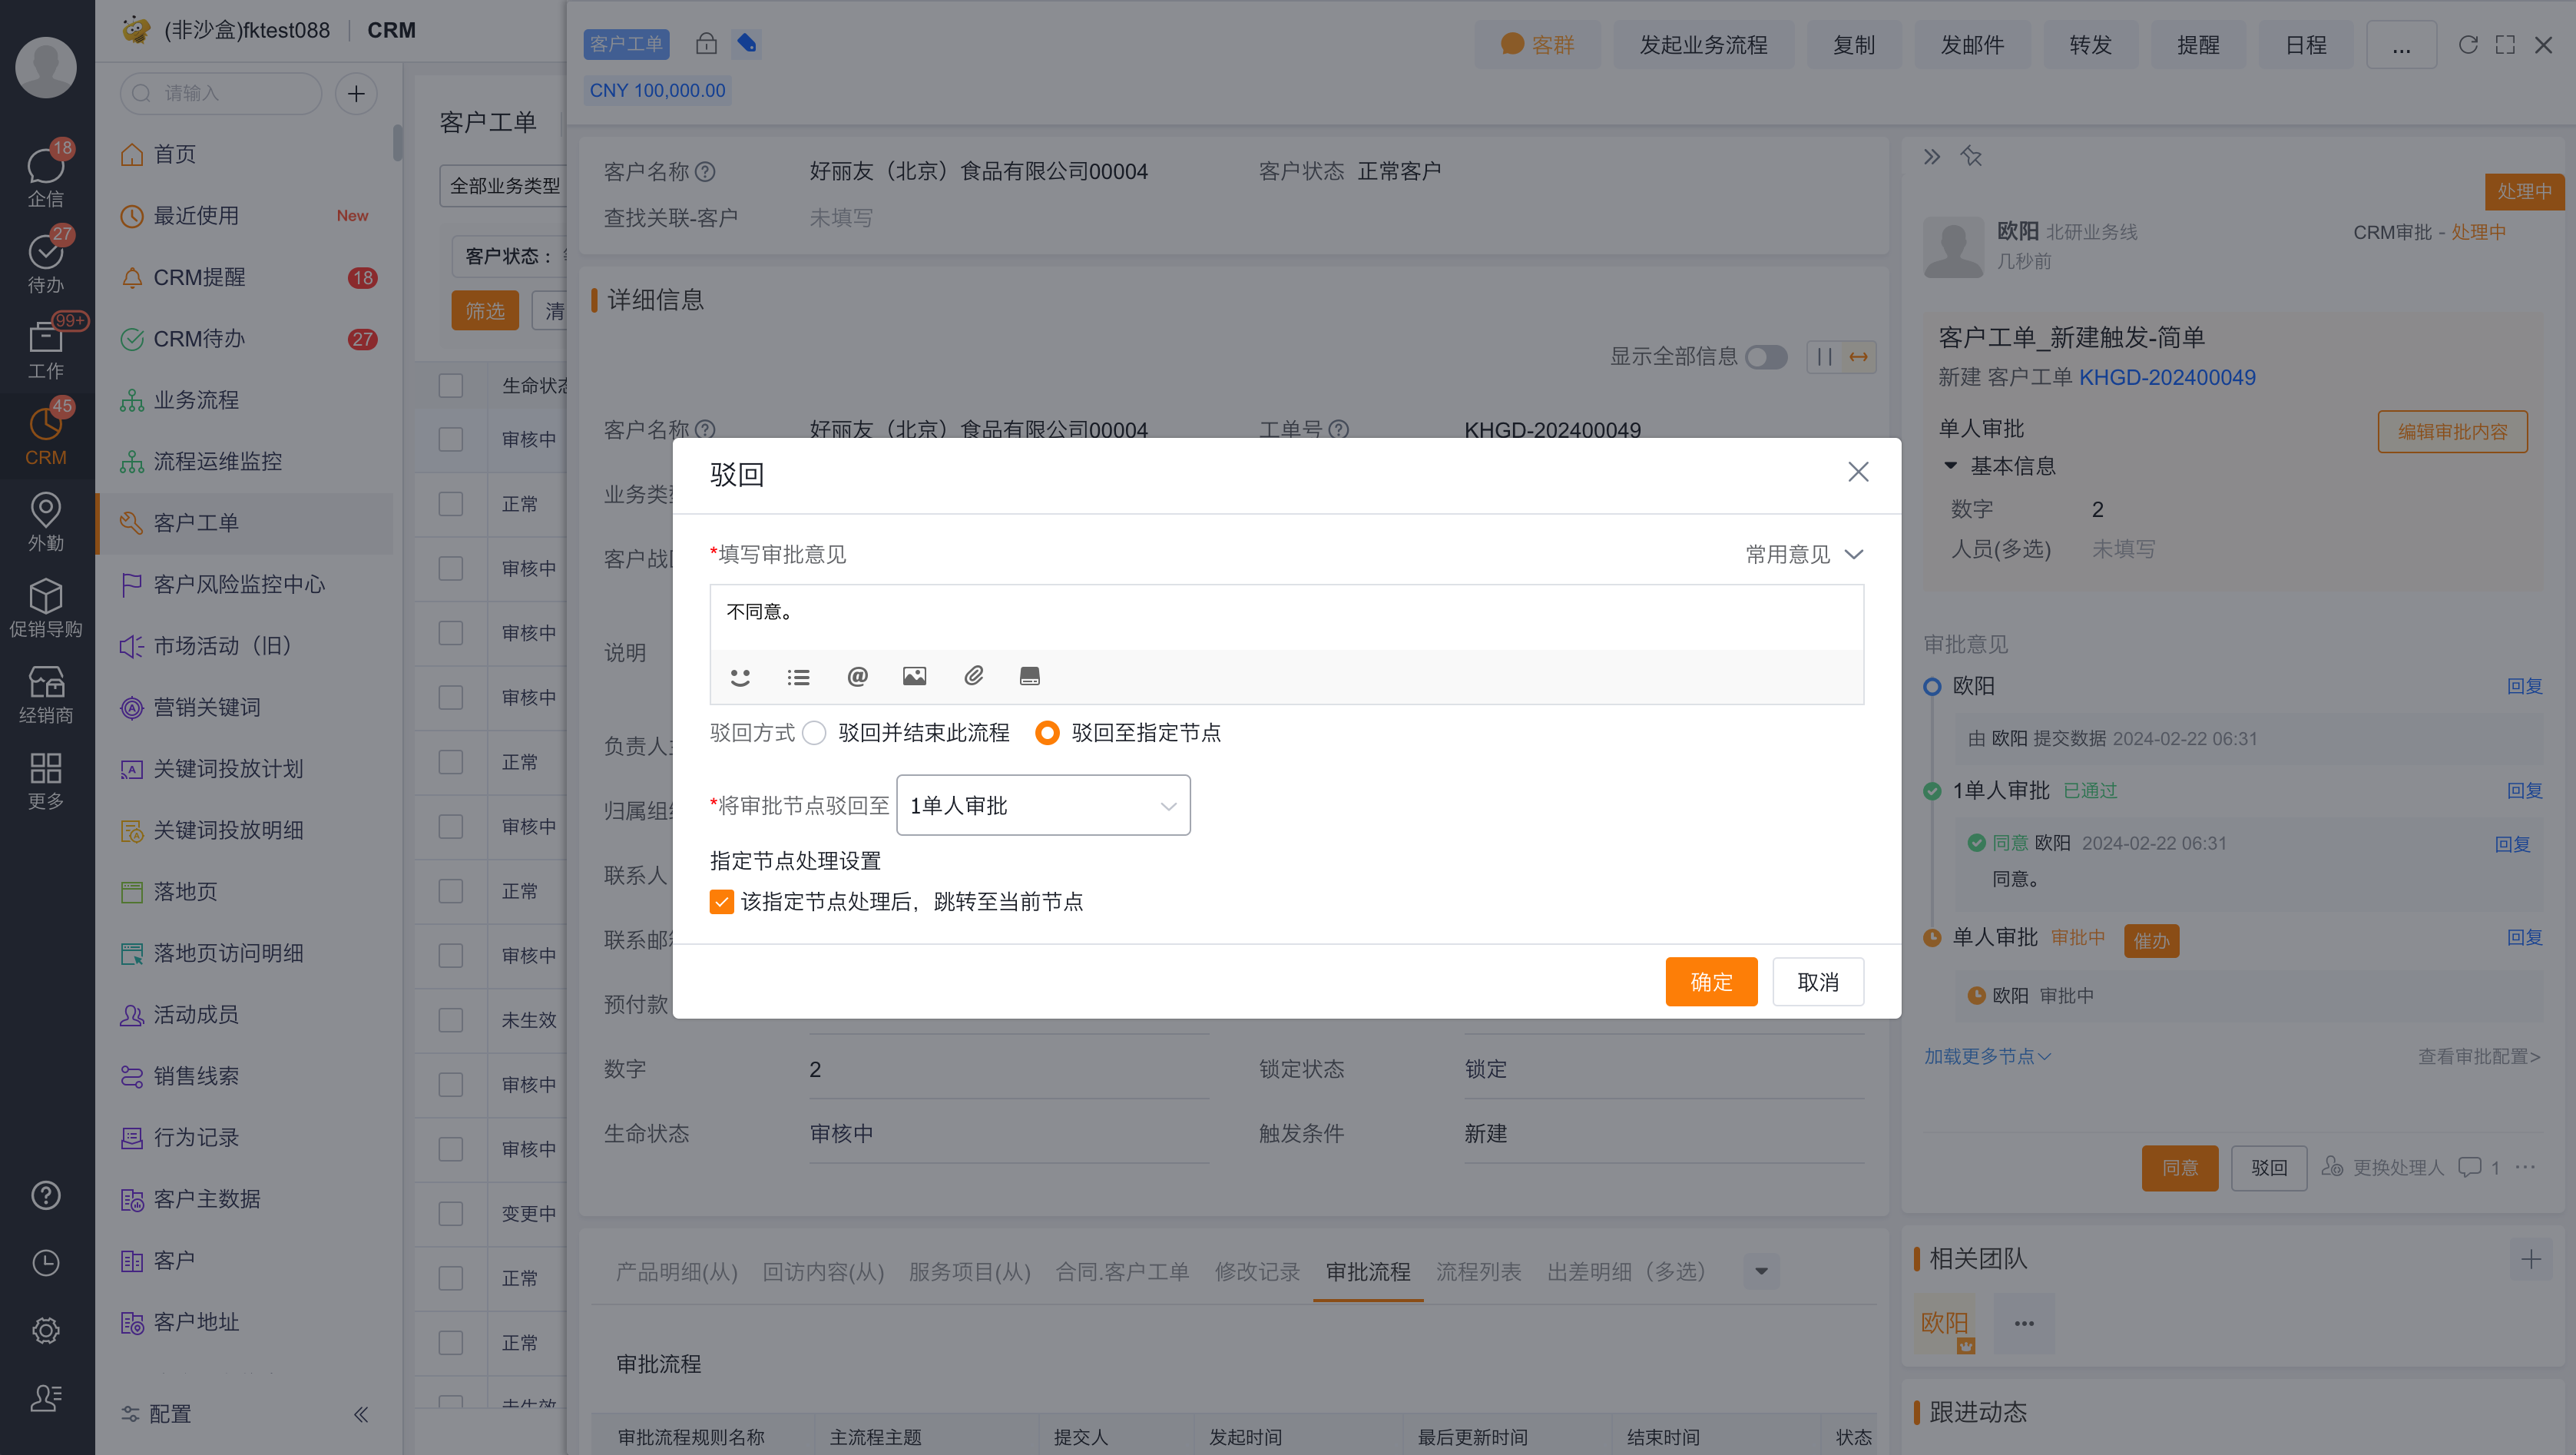2576x1455 pixels.
Task: Refresh the work order detail view
Action: [2468, 44]
